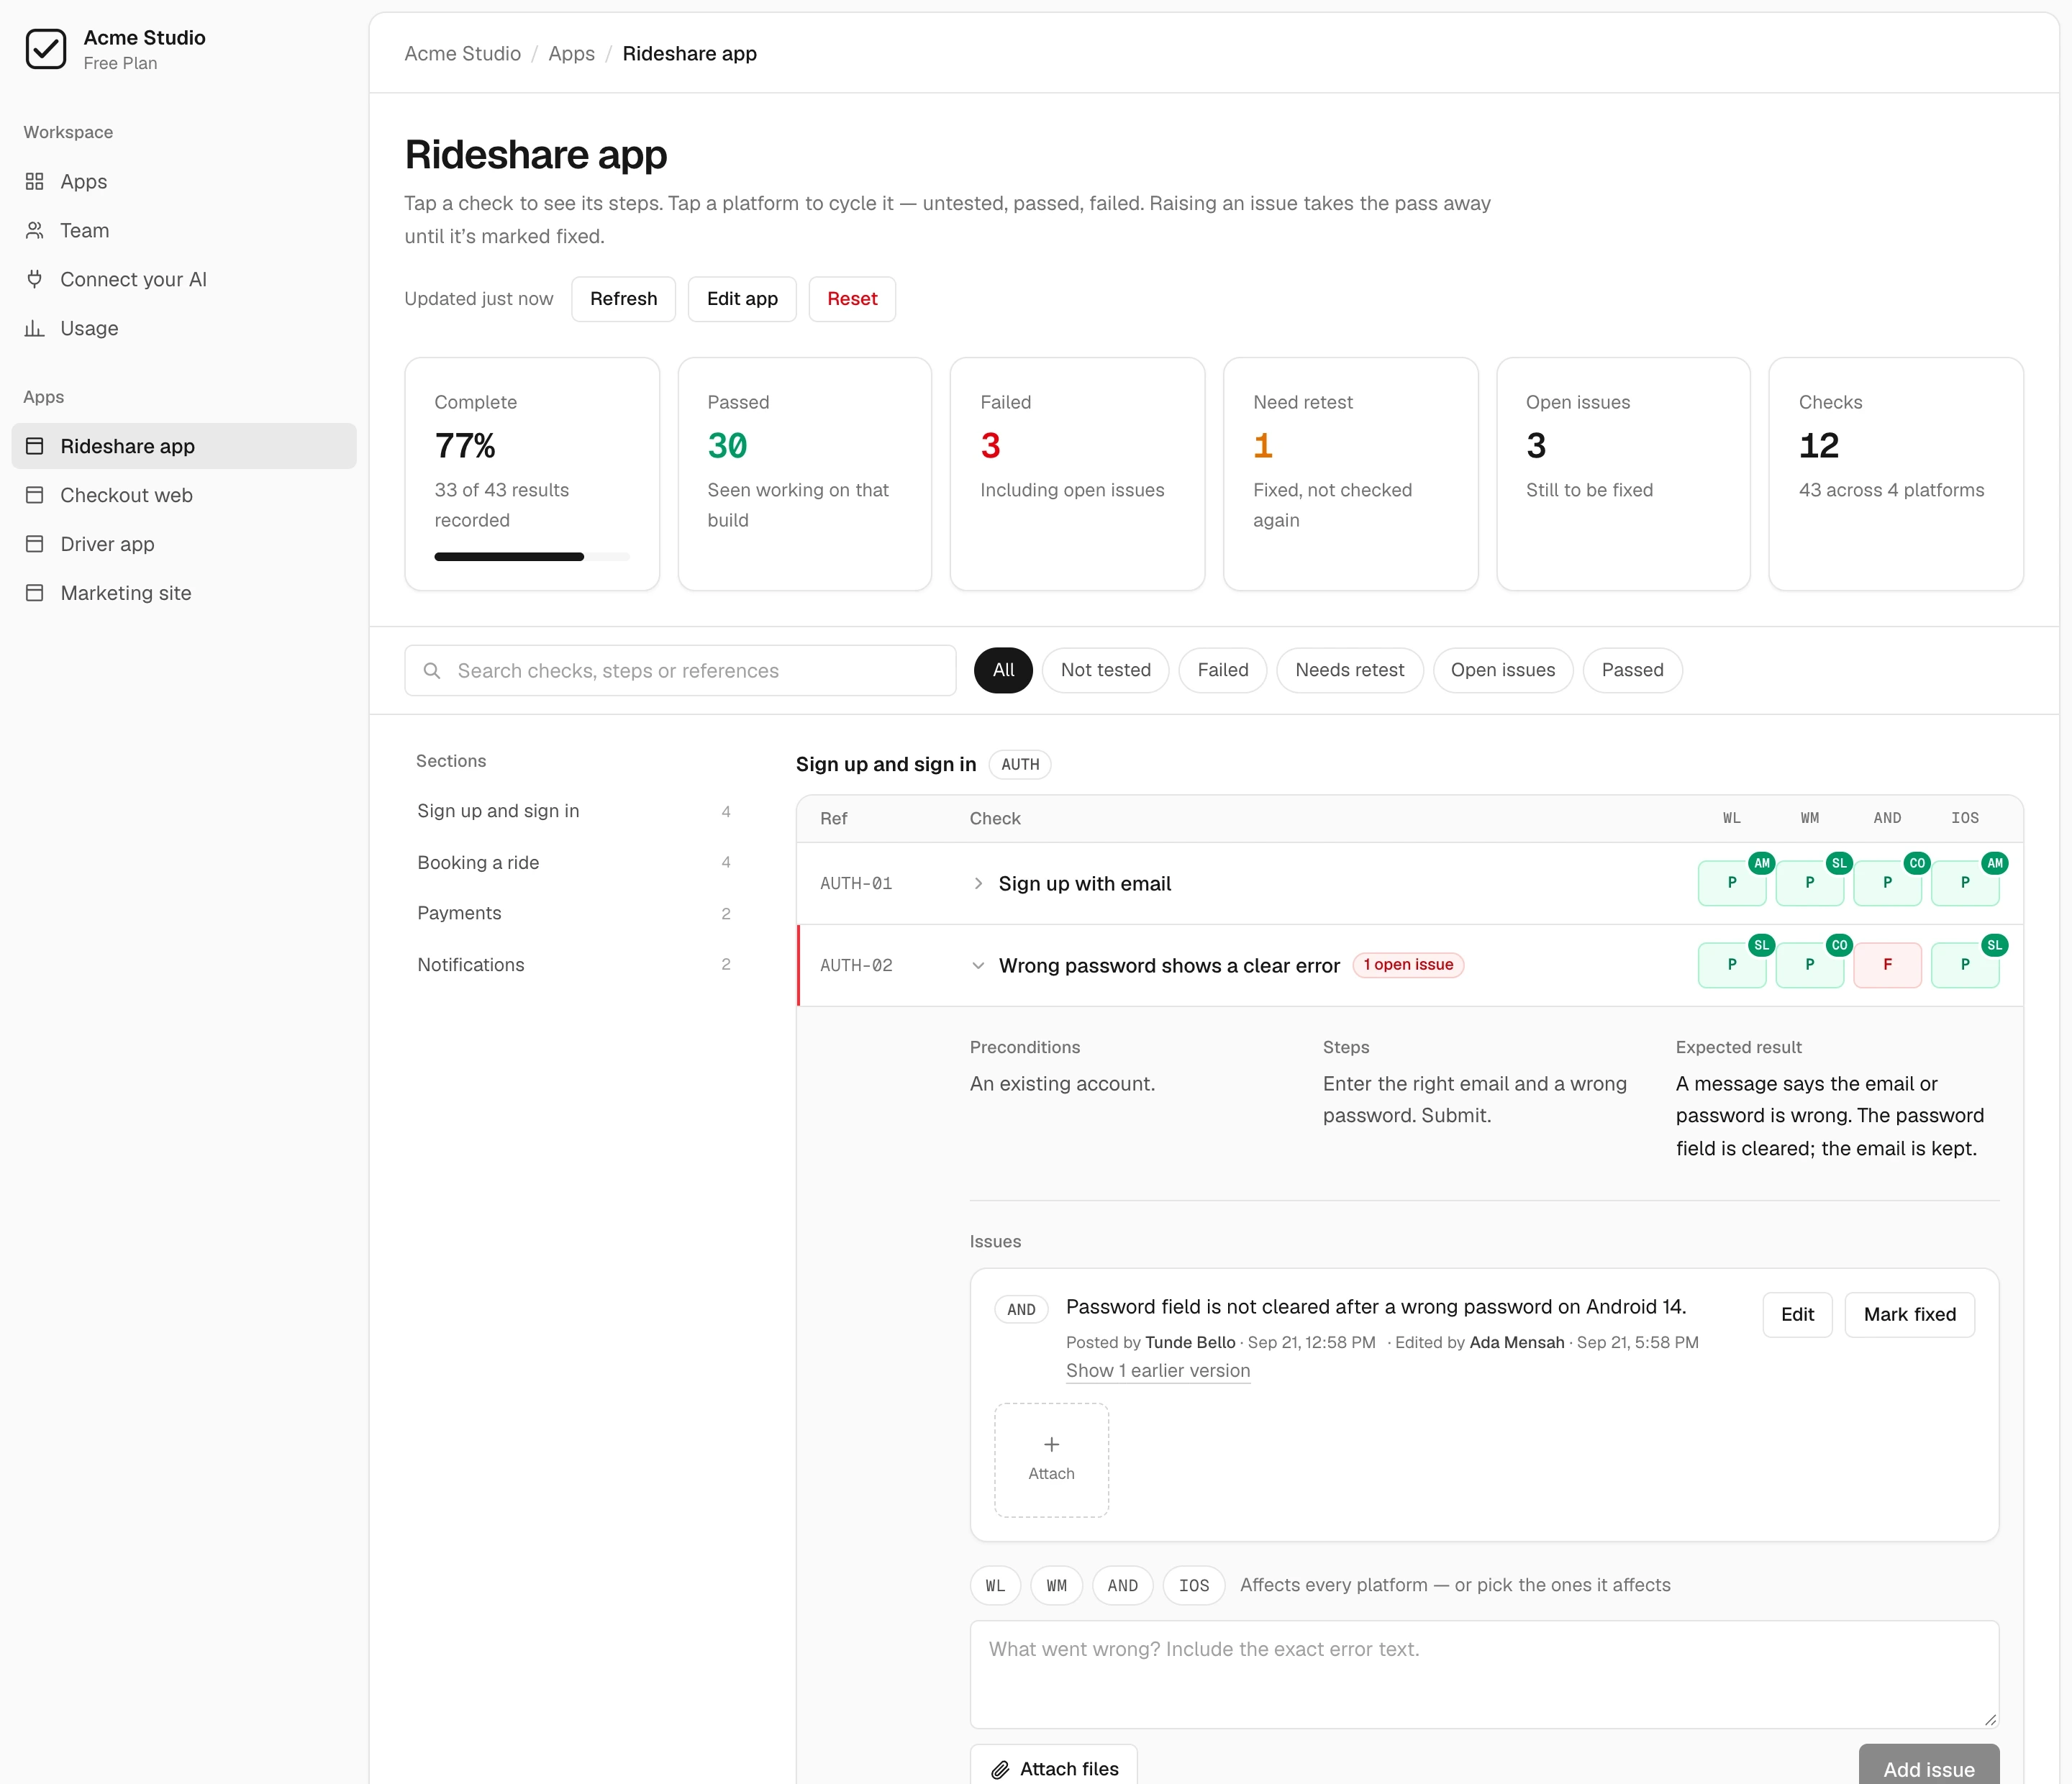The width and height of the screenshot is (2072, 1784).
Task: Select Checkout web in the Apps list
Action: pyautogui.click(x=183, y=495)
